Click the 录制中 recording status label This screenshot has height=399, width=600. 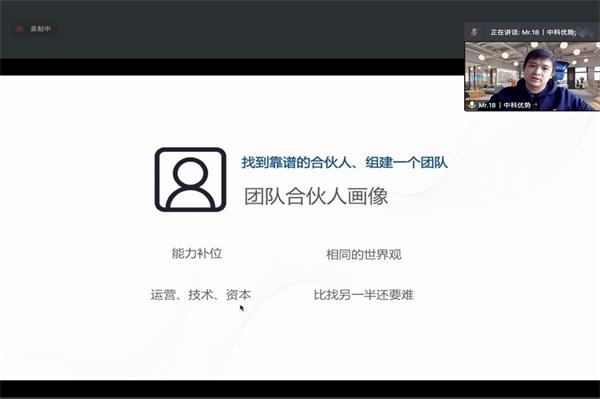41,29
